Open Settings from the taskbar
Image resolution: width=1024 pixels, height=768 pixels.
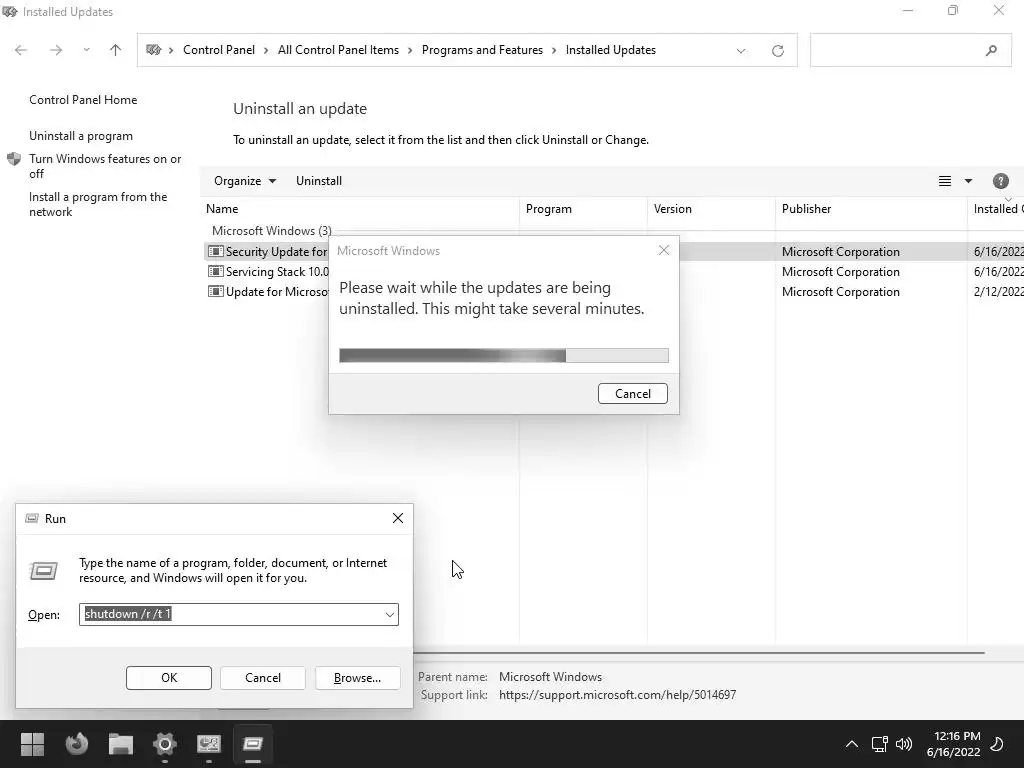(x=165, y=744)
